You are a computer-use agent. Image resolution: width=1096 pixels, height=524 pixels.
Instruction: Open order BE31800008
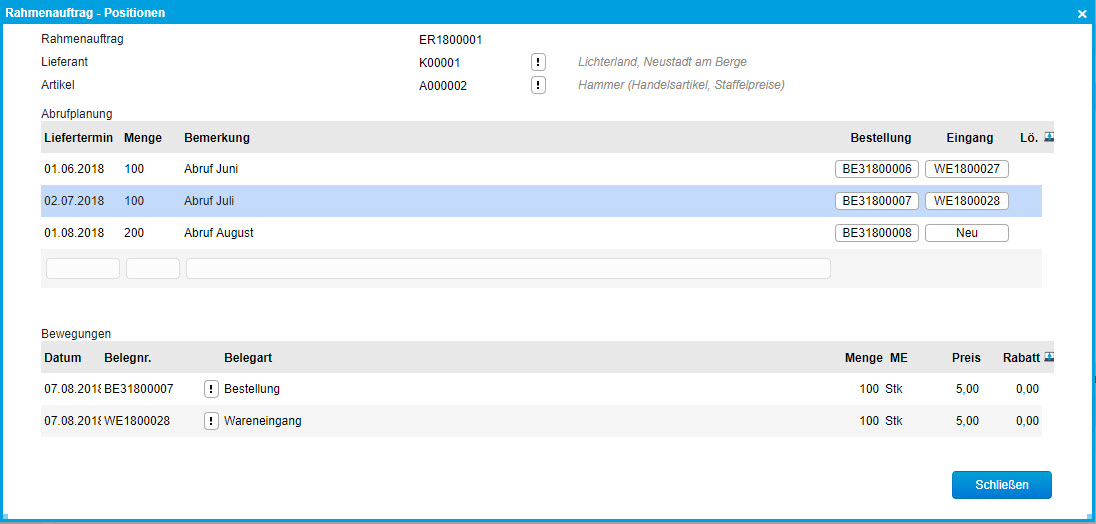pyautogui.click(x=877, y=233)
